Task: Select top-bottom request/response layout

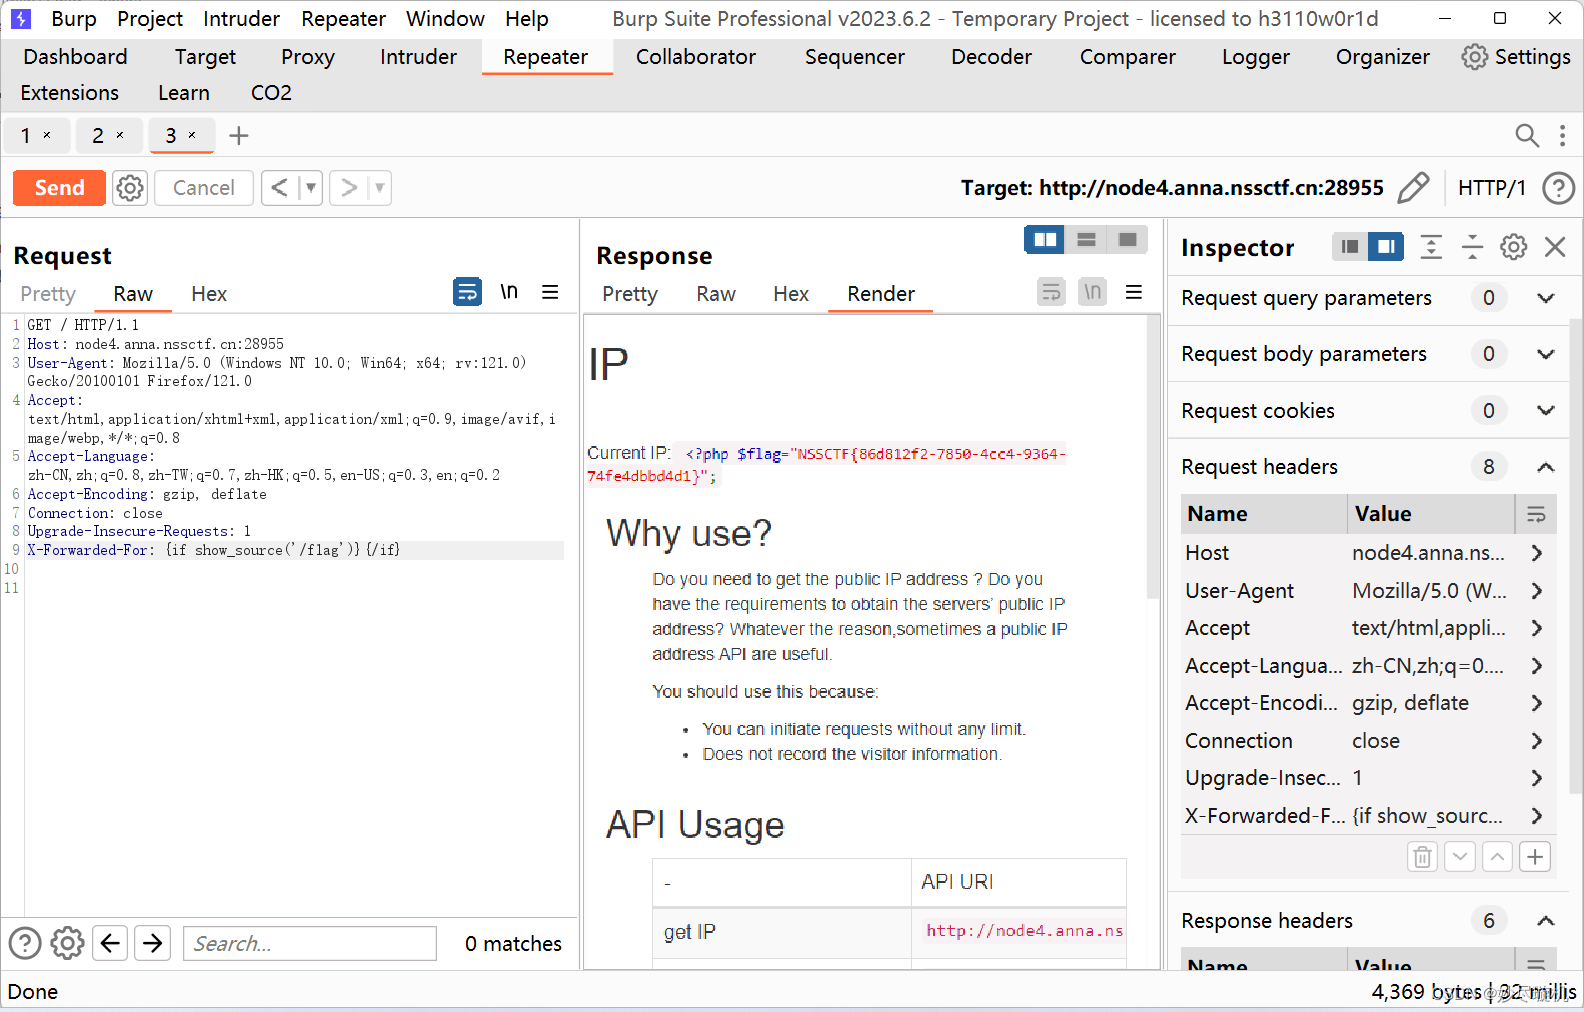Action: pos(1086,240)
